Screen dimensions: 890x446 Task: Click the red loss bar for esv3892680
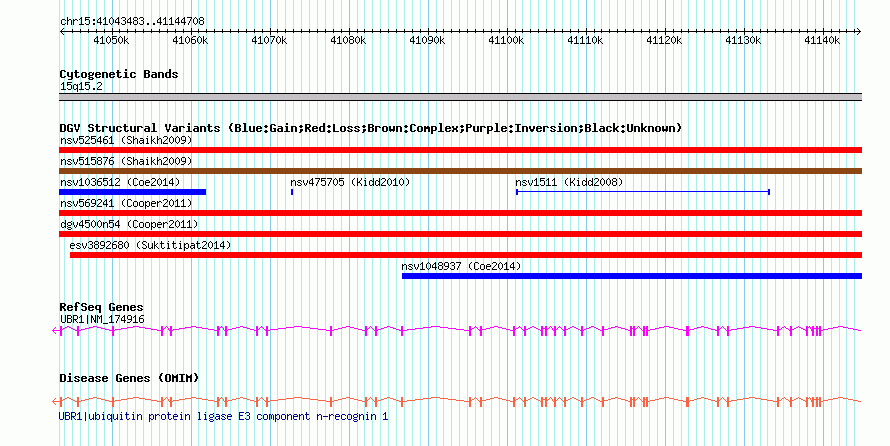point(466,255)
